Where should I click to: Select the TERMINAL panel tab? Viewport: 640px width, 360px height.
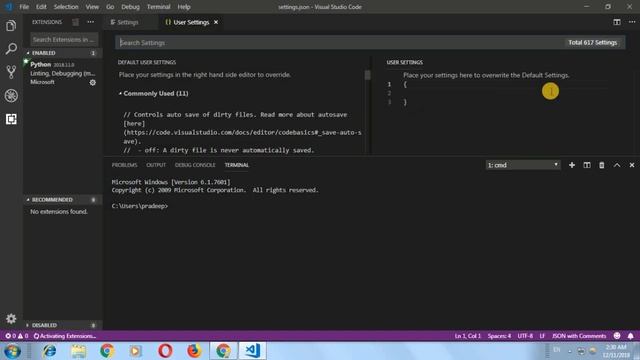[236, 165]
